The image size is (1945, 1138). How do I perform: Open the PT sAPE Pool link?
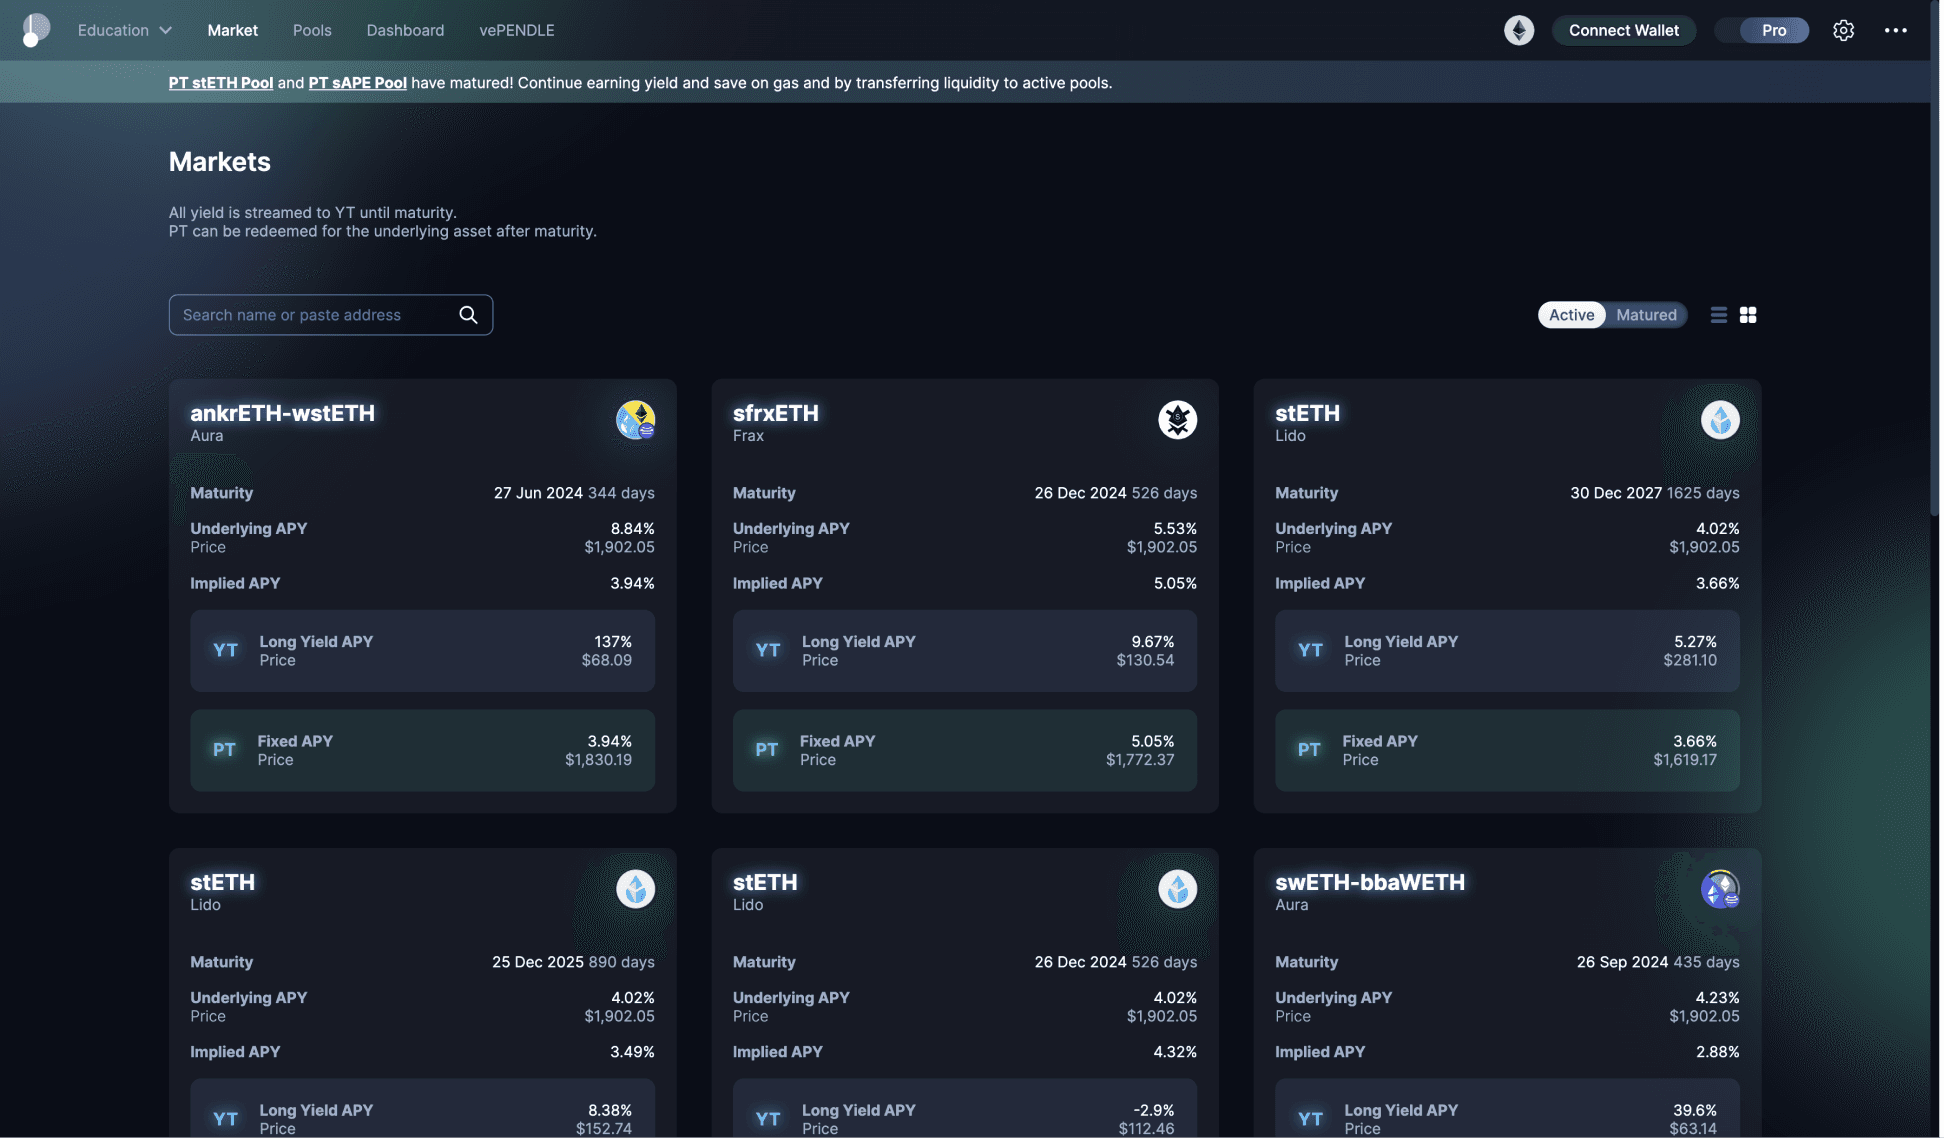click(358, 83)
